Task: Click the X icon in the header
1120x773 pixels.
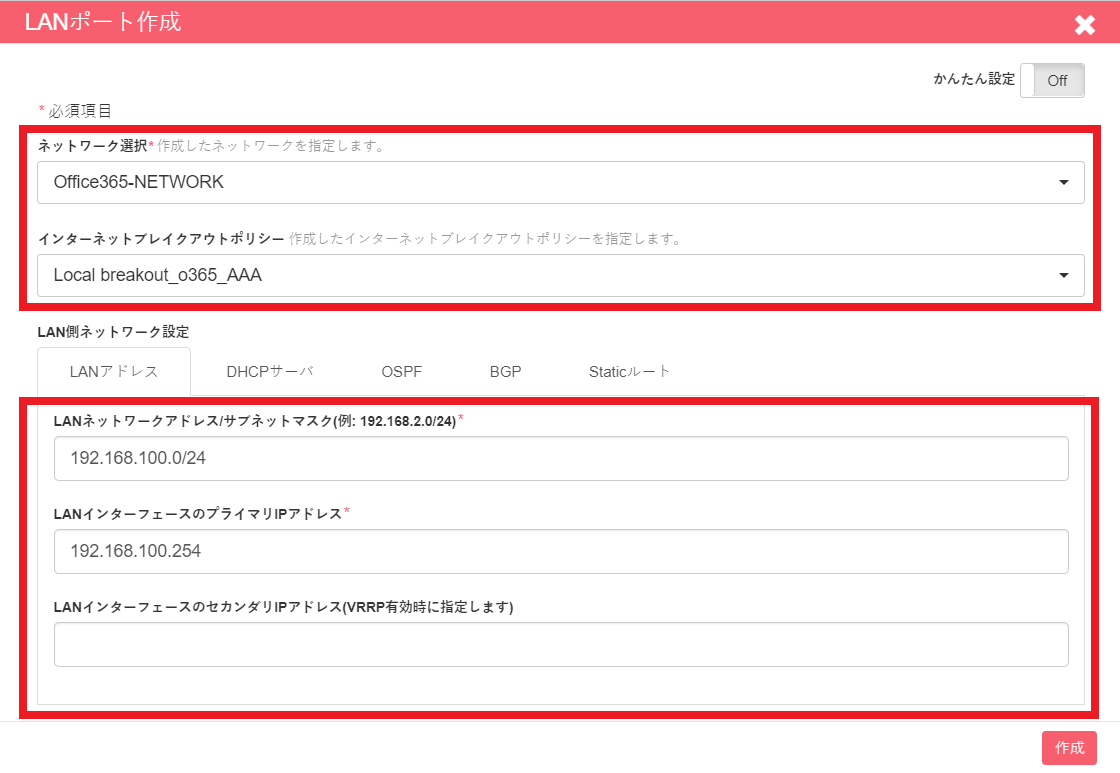Action: [1086, 25]
